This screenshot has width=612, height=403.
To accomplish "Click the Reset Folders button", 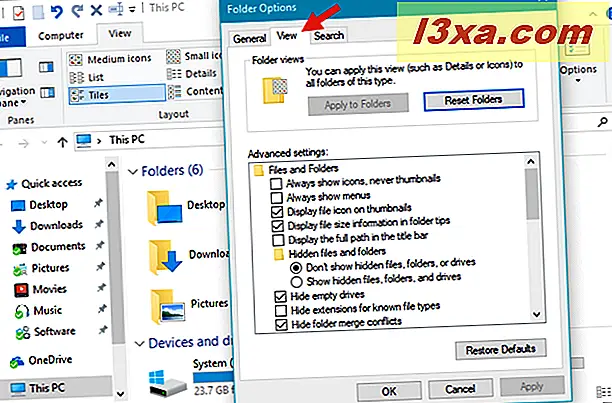I will (x=473, y=100).
